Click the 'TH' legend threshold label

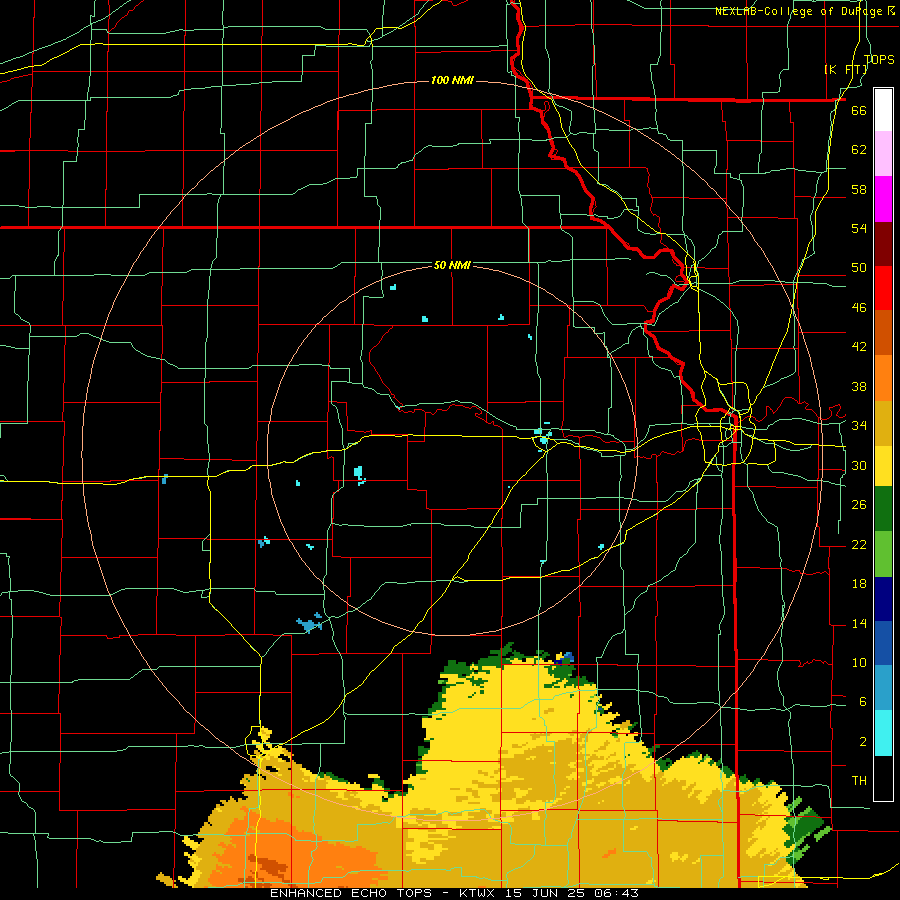[859, 780]
